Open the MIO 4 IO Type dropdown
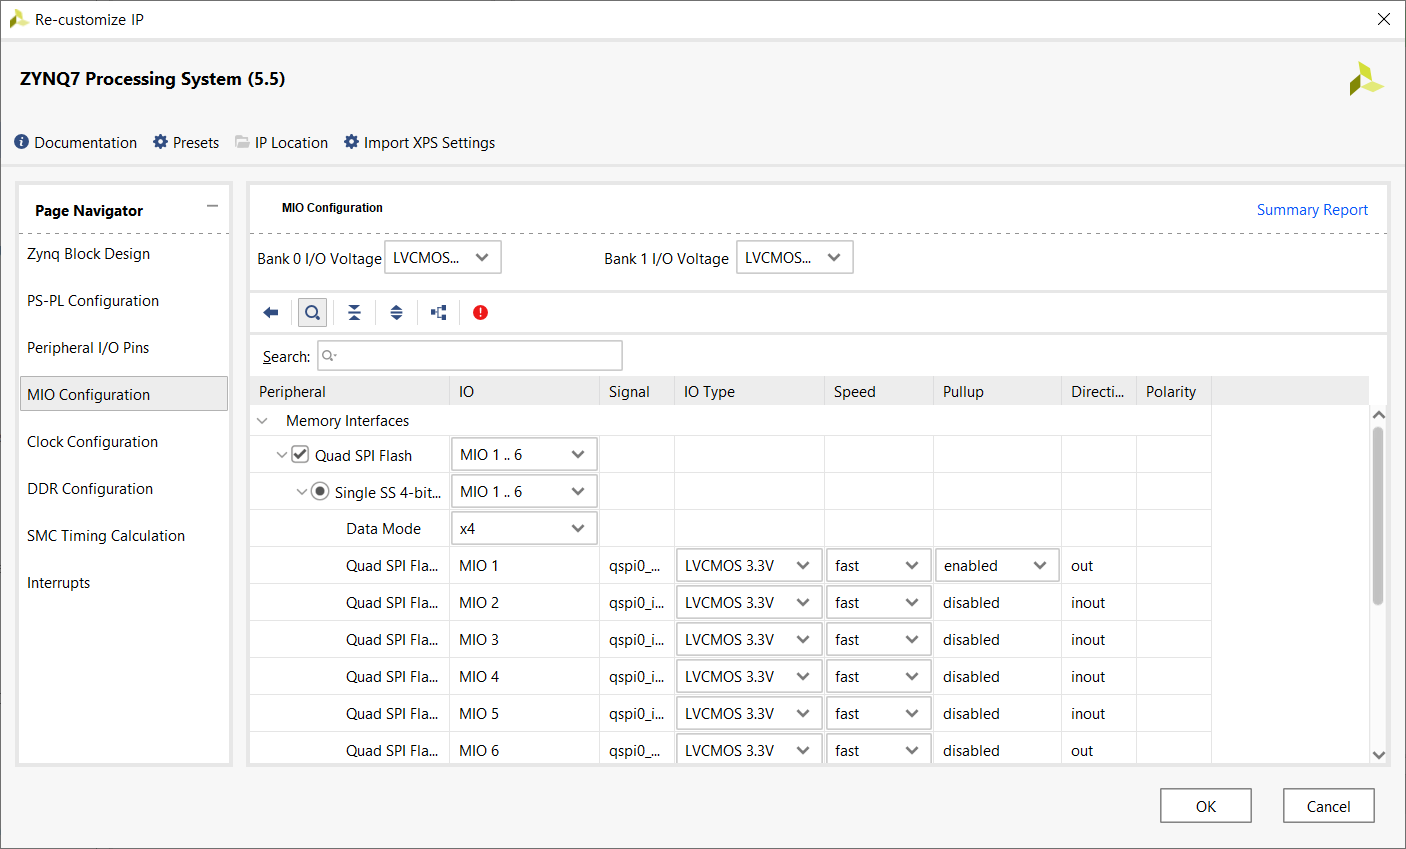This screenshot has height=849, width=1406. [x=749, y=676]
